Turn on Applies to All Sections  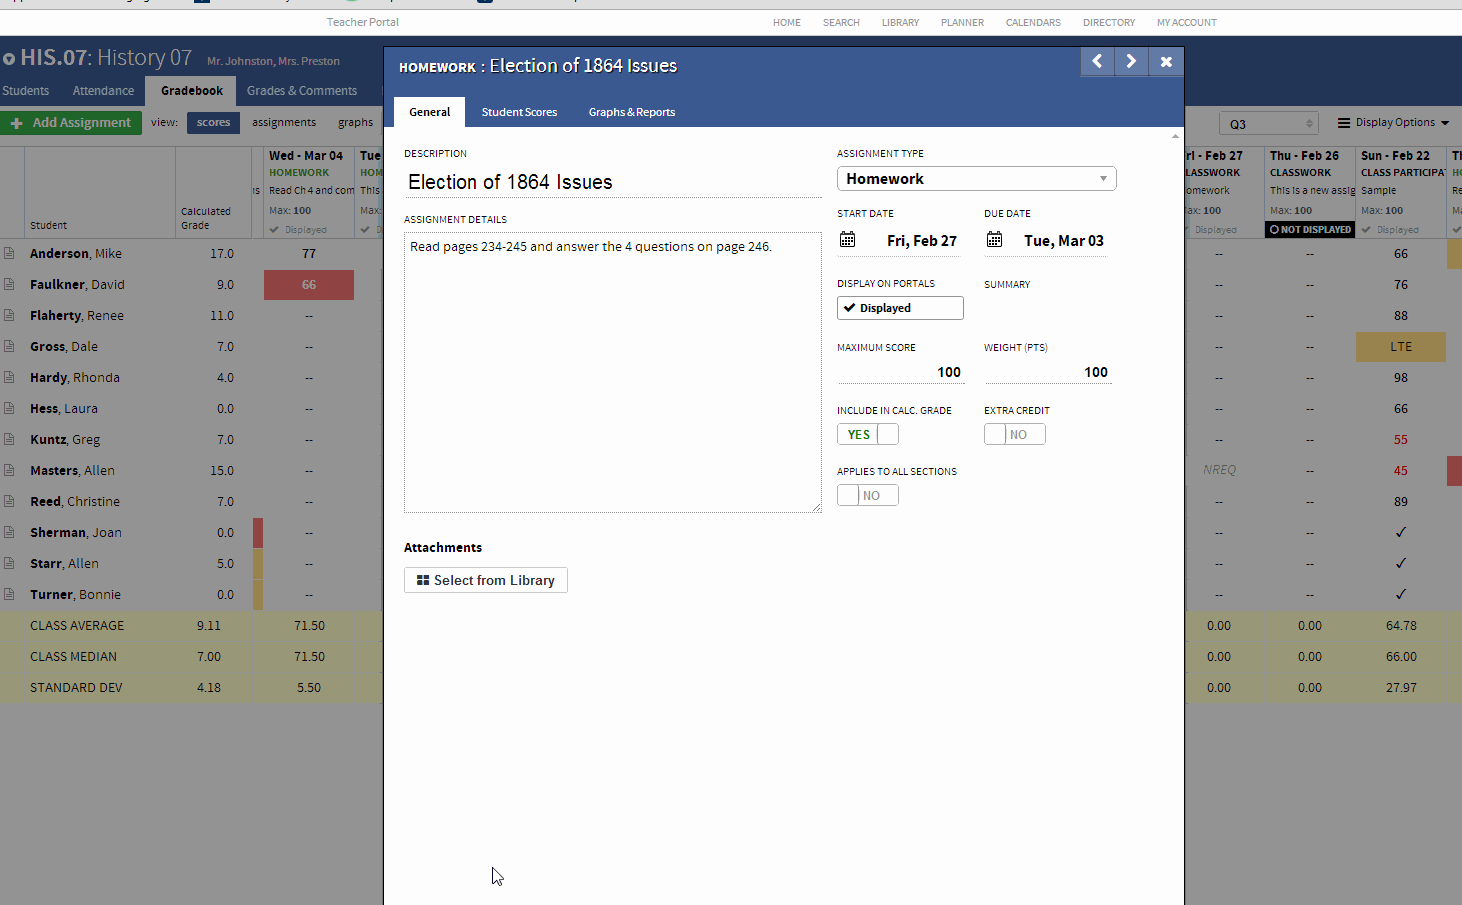point(847,495)
